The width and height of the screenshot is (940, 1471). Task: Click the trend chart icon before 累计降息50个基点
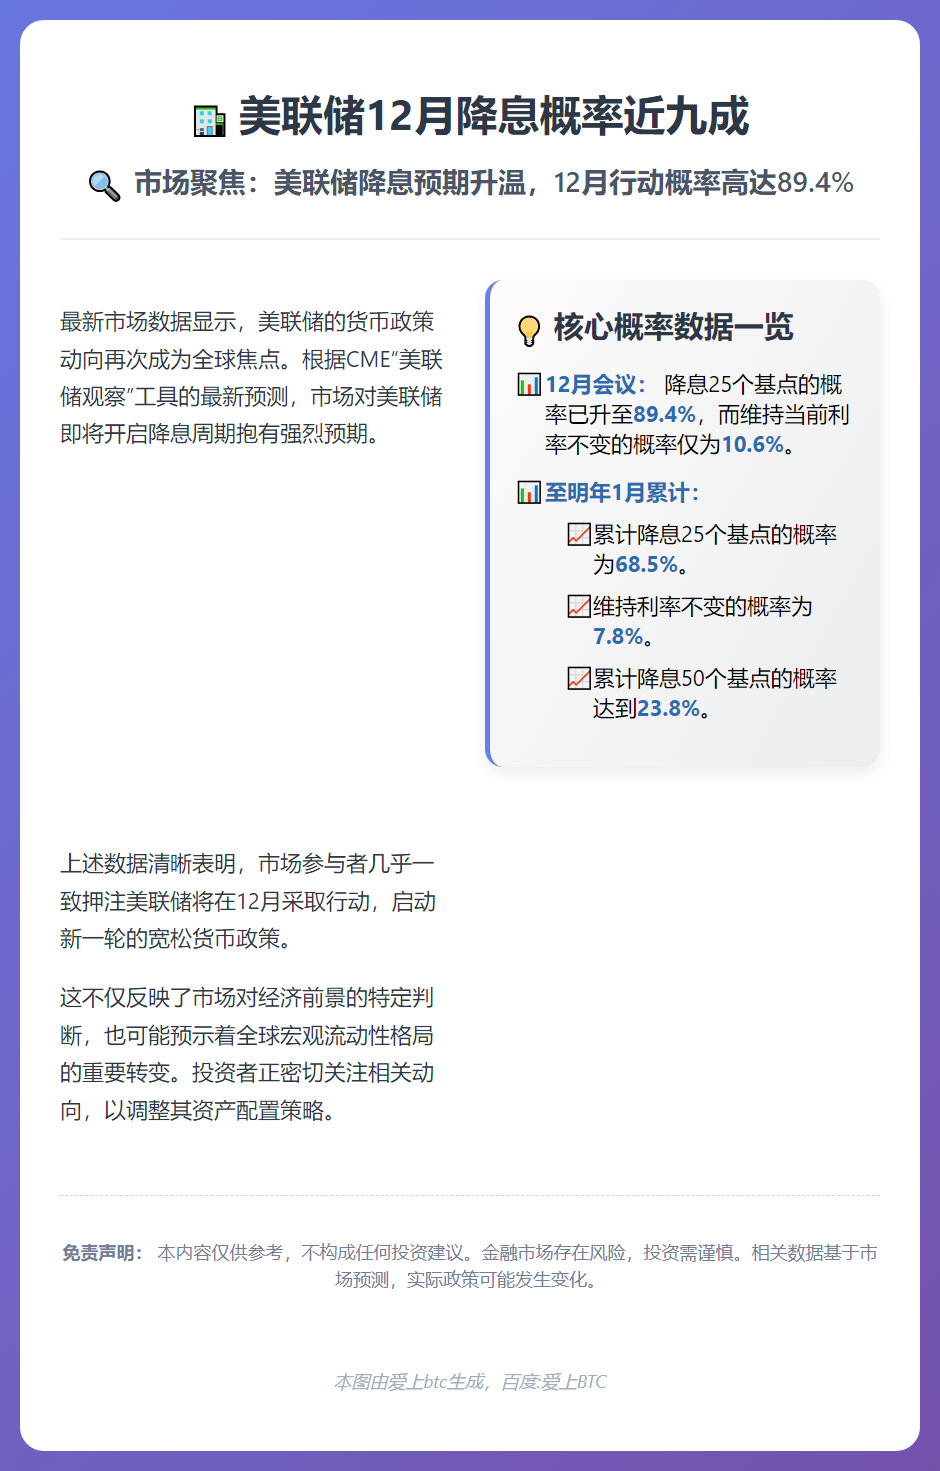(579, 679)
